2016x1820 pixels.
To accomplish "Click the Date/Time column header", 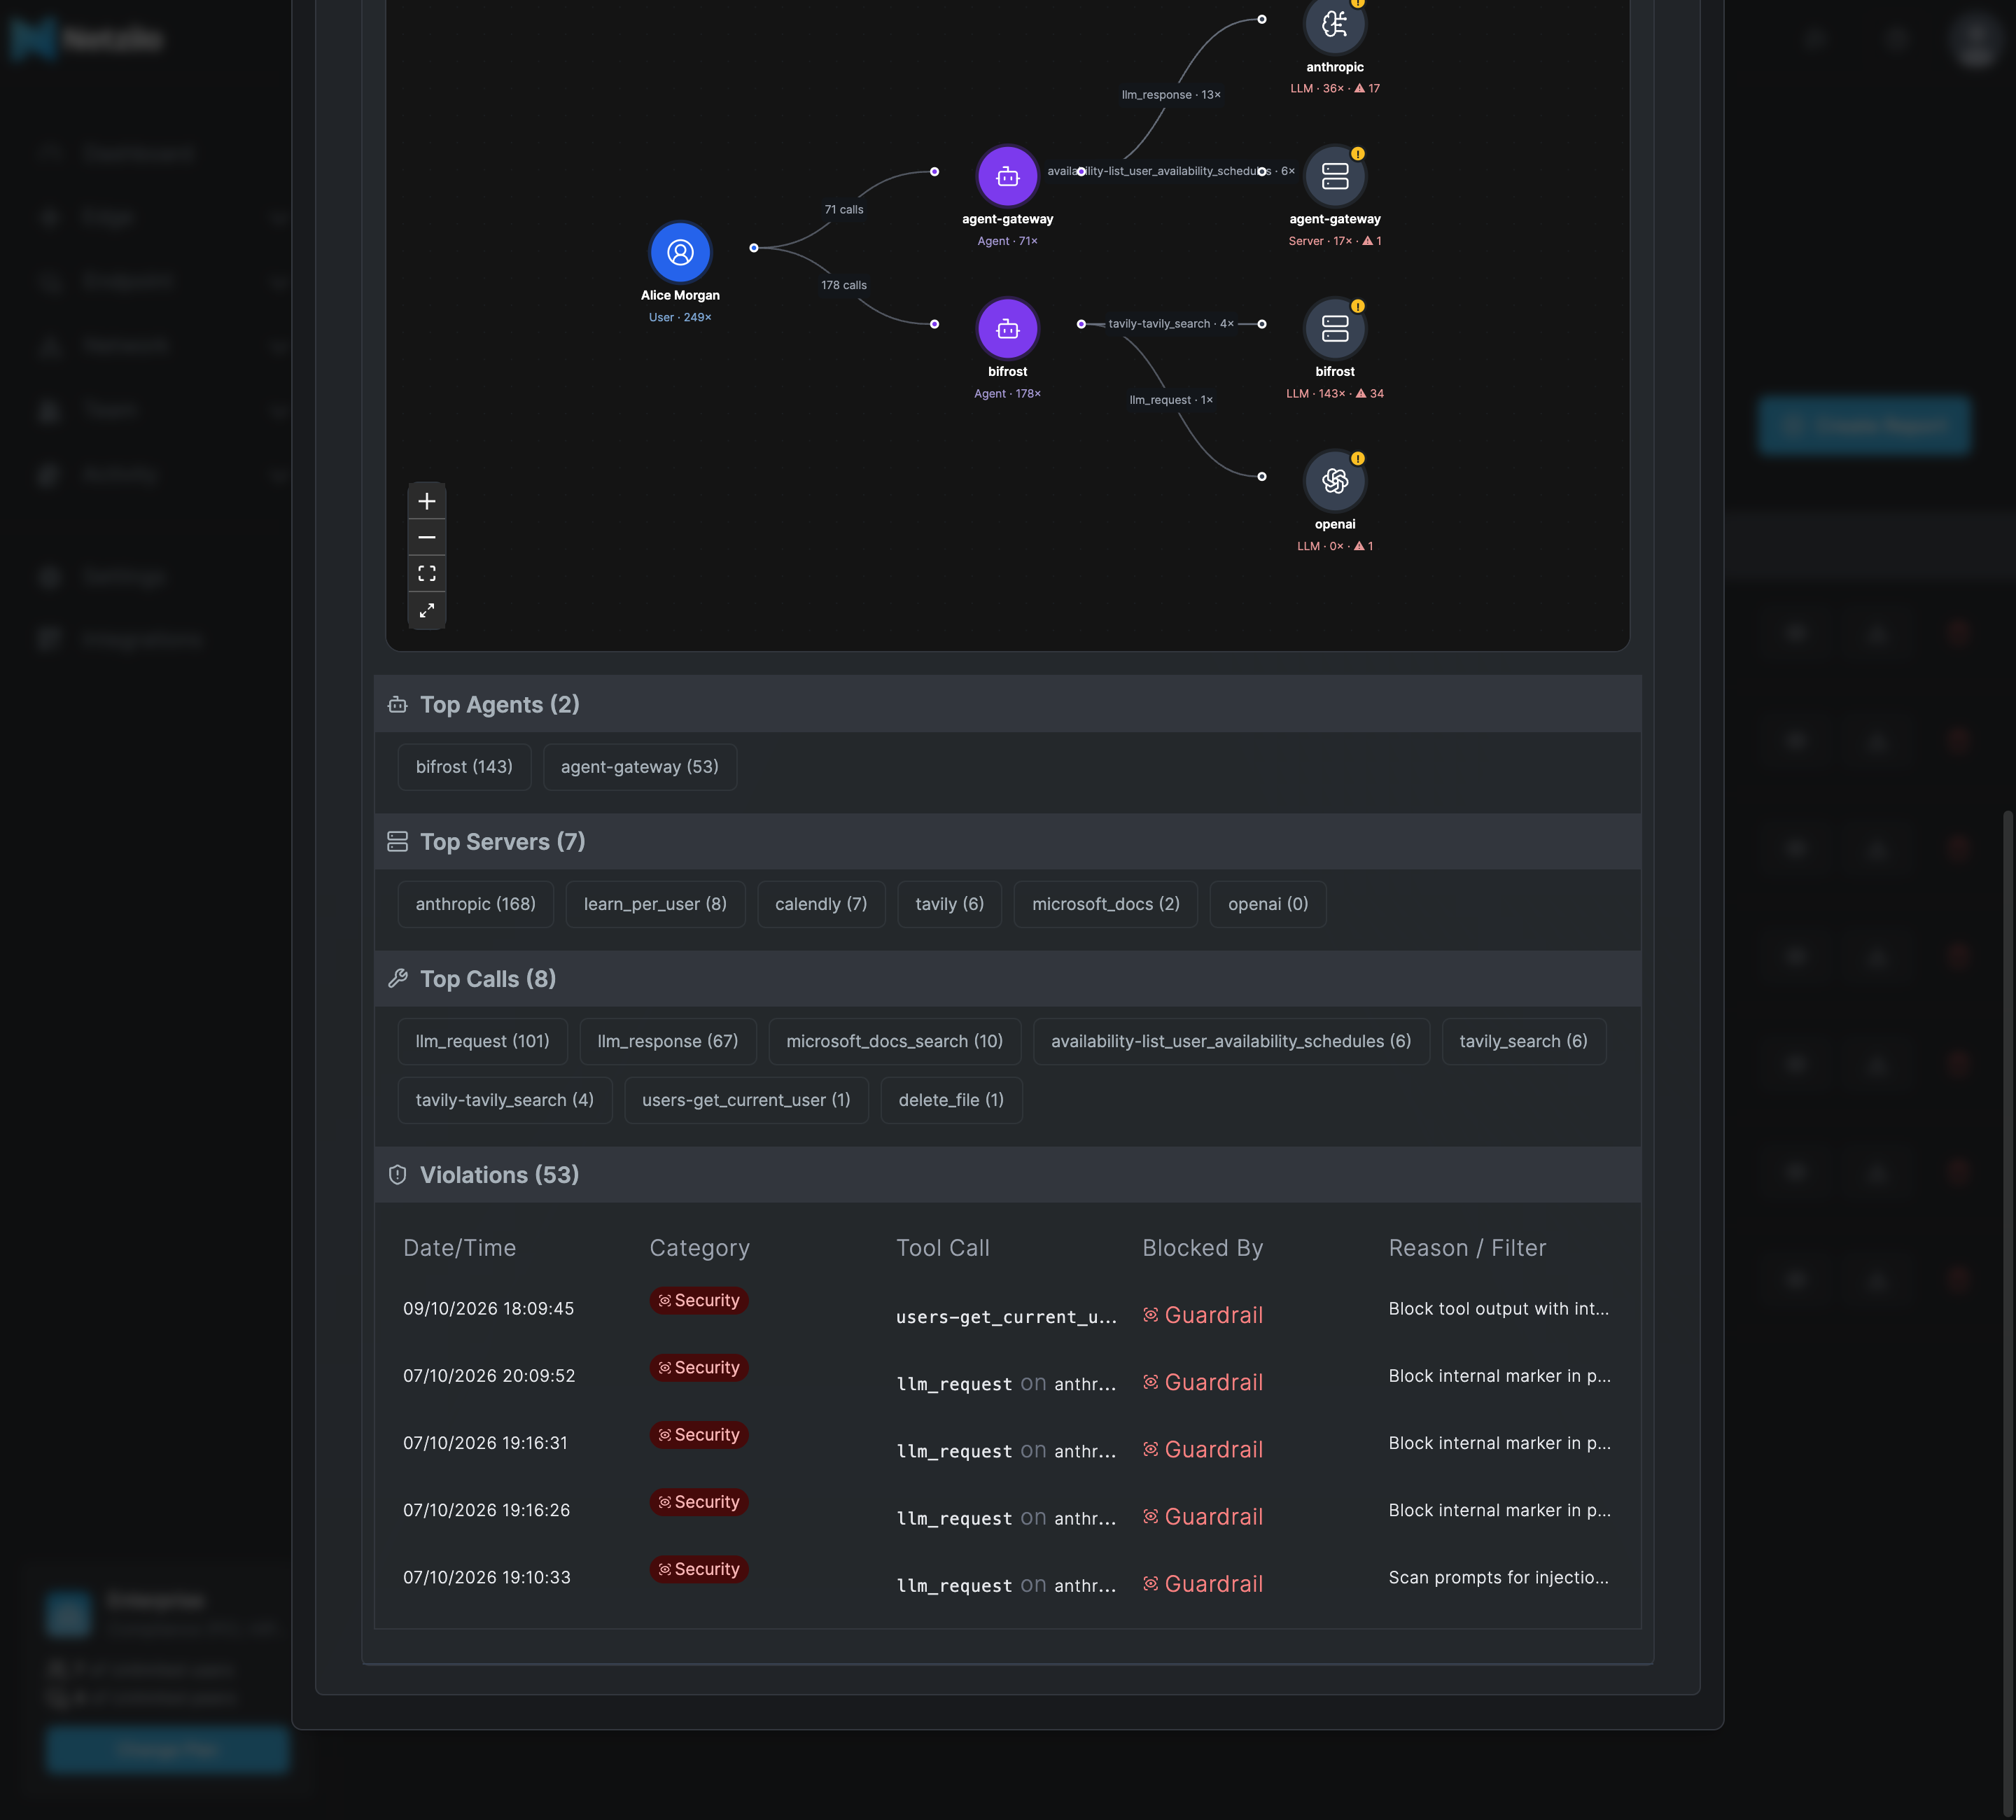I will click(x=460, y=1248).
